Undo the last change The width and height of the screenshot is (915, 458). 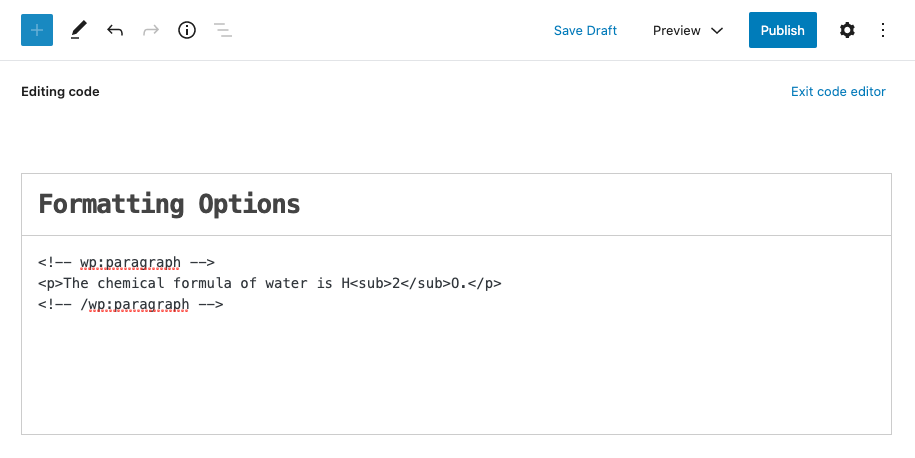click(x=115, y=31)
